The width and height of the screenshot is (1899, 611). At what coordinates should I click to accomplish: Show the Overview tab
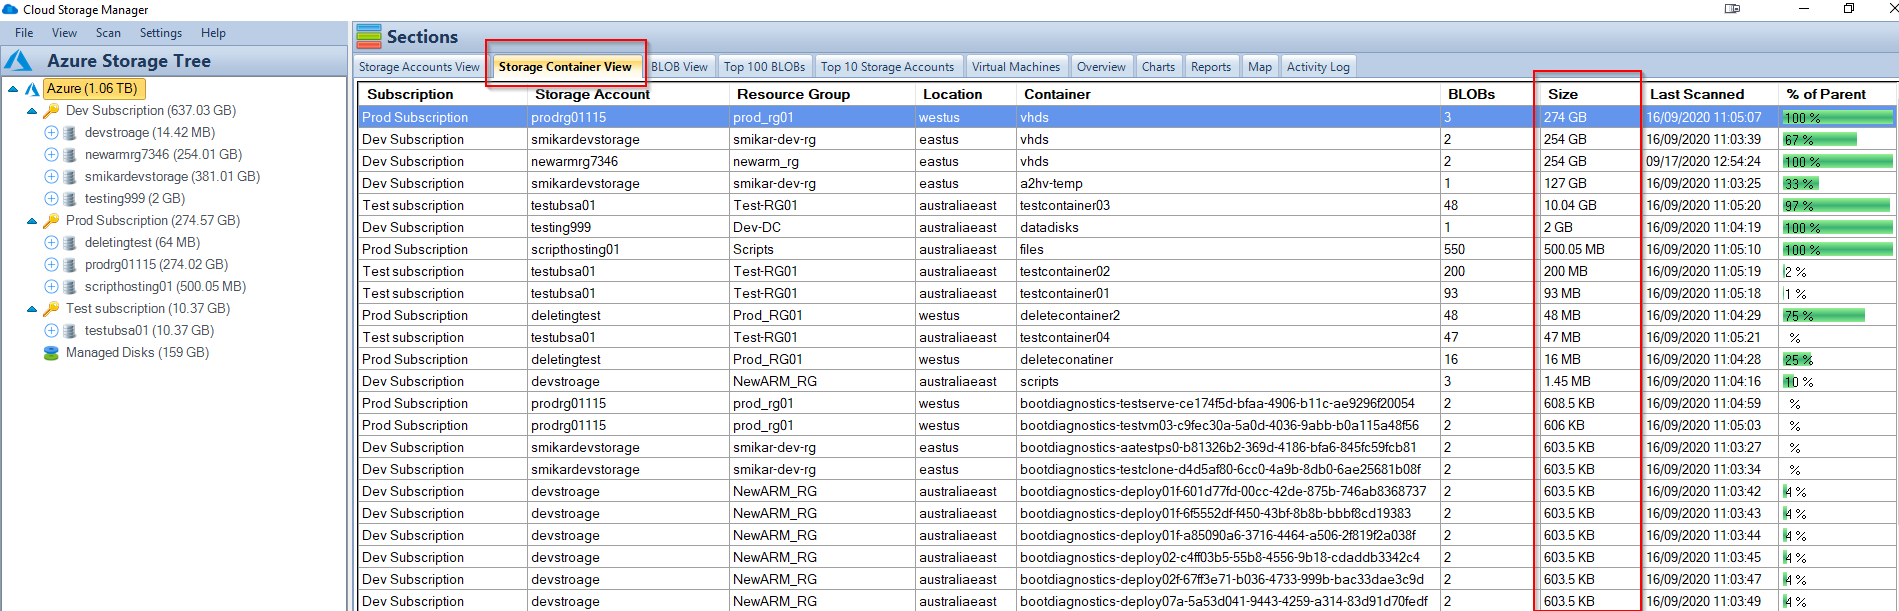point(1101,67)
